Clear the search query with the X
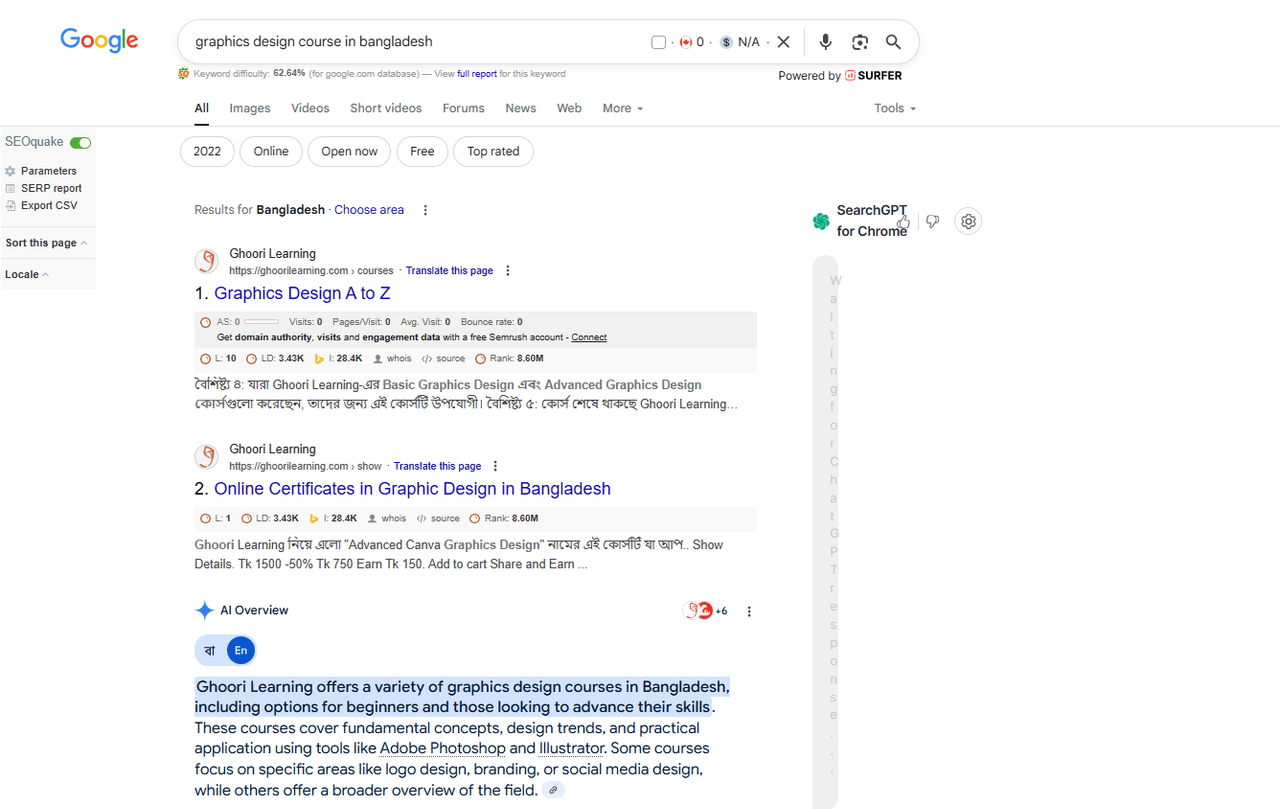Viewport: 1280px width, 809px height. [x=784, y=42]
